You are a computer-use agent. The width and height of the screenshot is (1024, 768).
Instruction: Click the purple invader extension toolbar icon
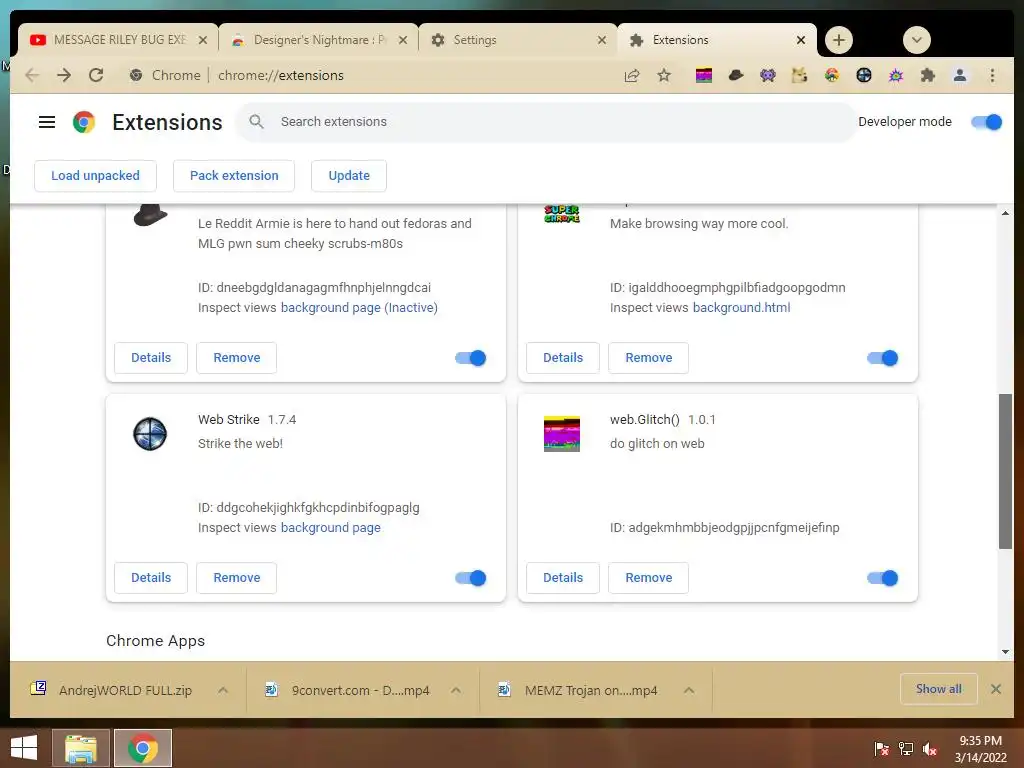pos(768,76)
